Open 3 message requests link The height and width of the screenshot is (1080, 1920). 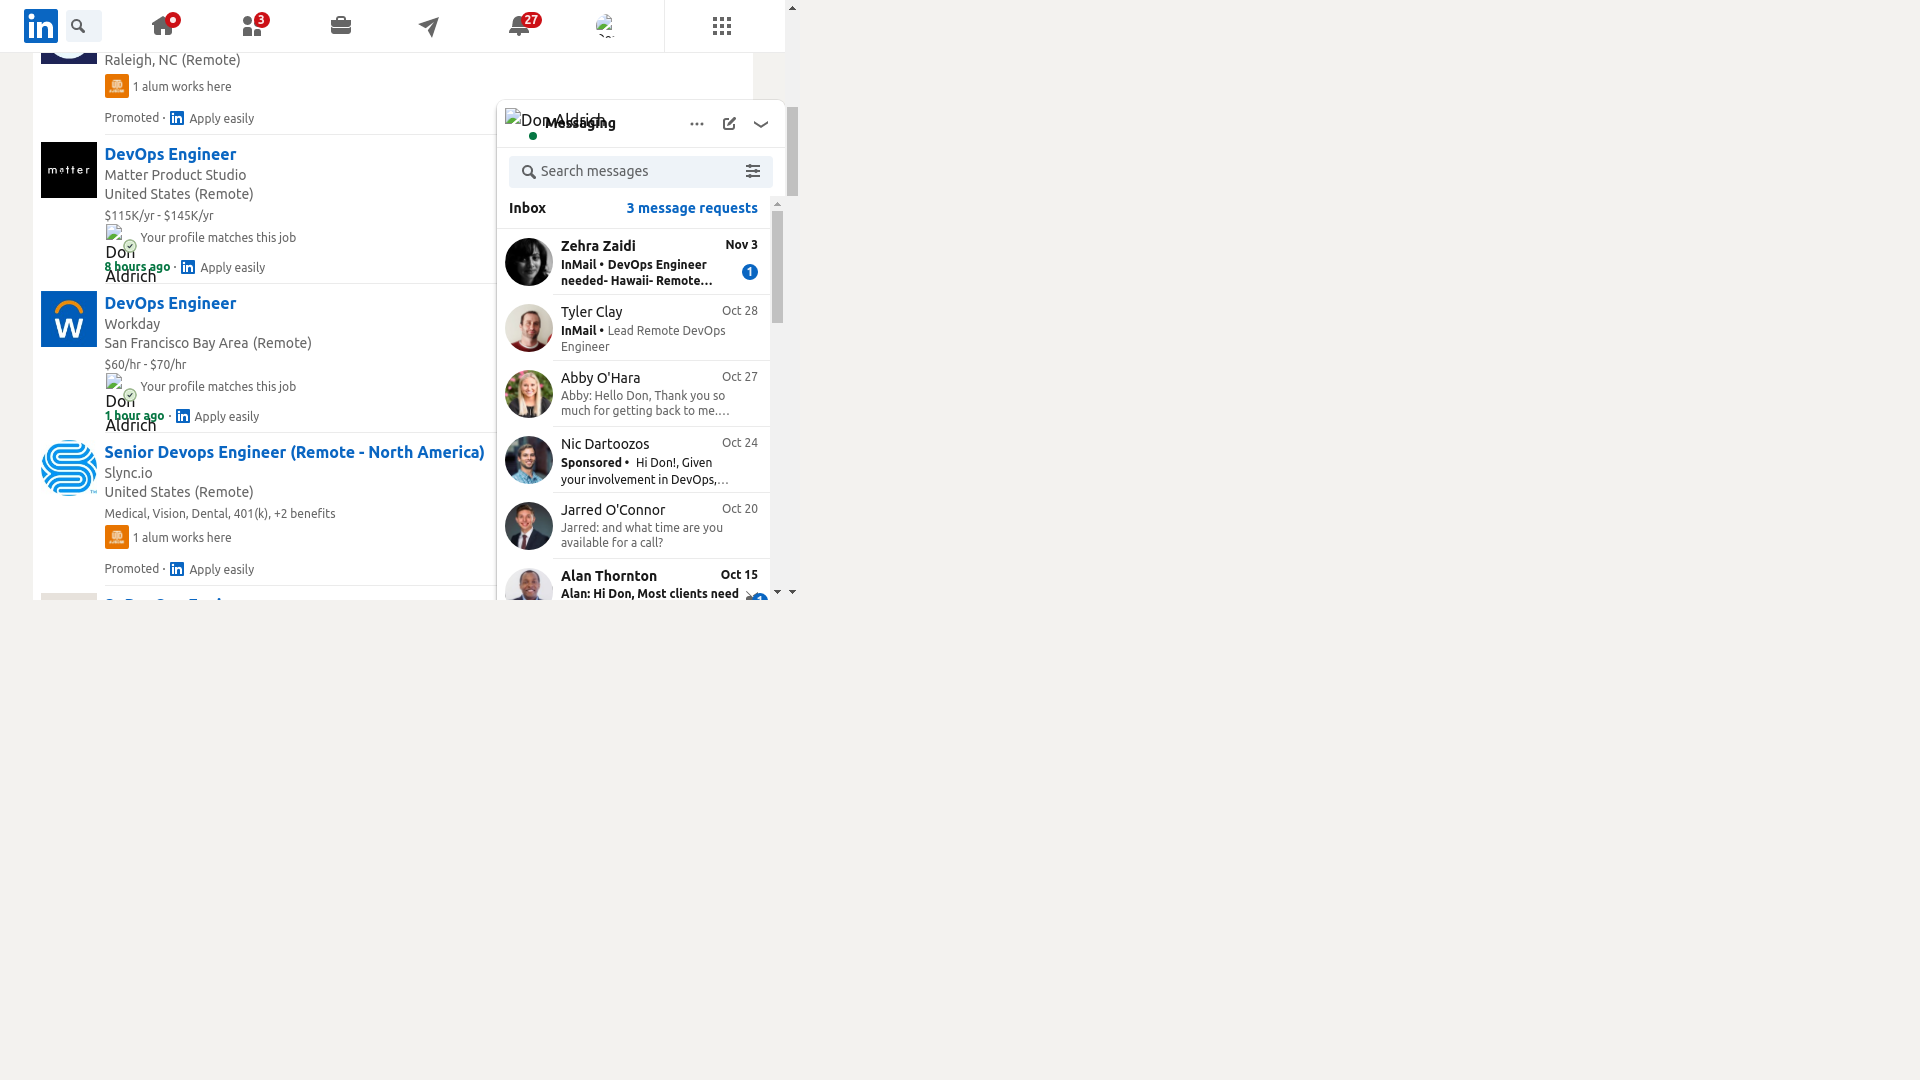click(x=692, y=208)
